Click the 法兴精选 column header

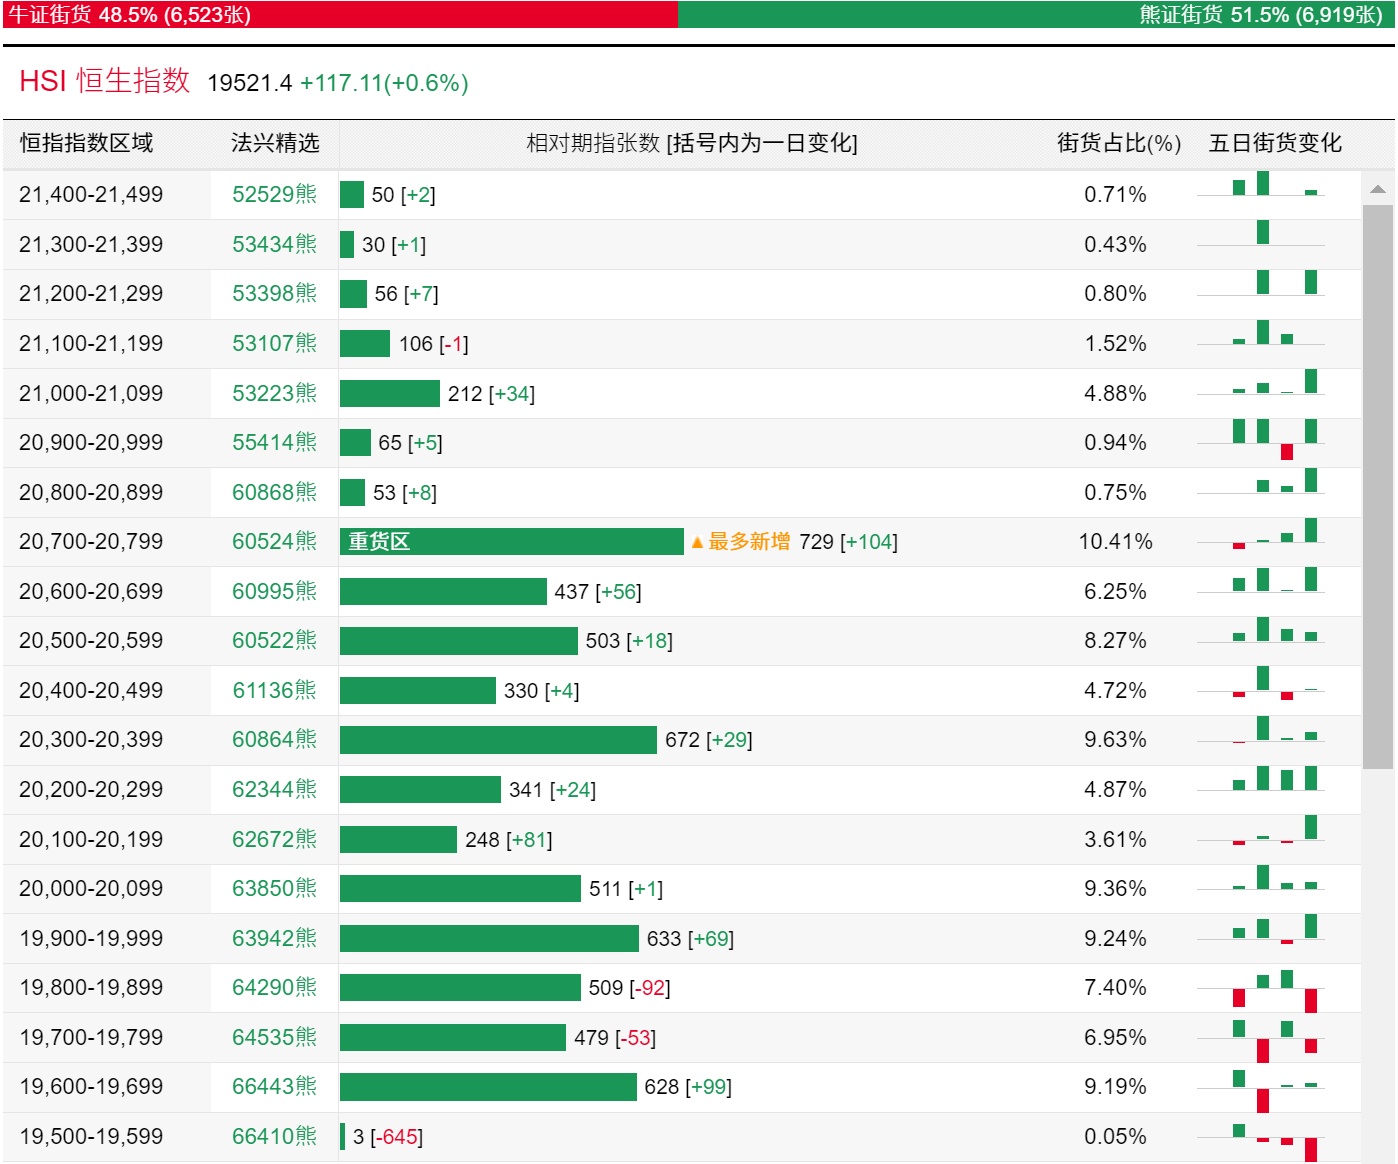click(275, 144)
